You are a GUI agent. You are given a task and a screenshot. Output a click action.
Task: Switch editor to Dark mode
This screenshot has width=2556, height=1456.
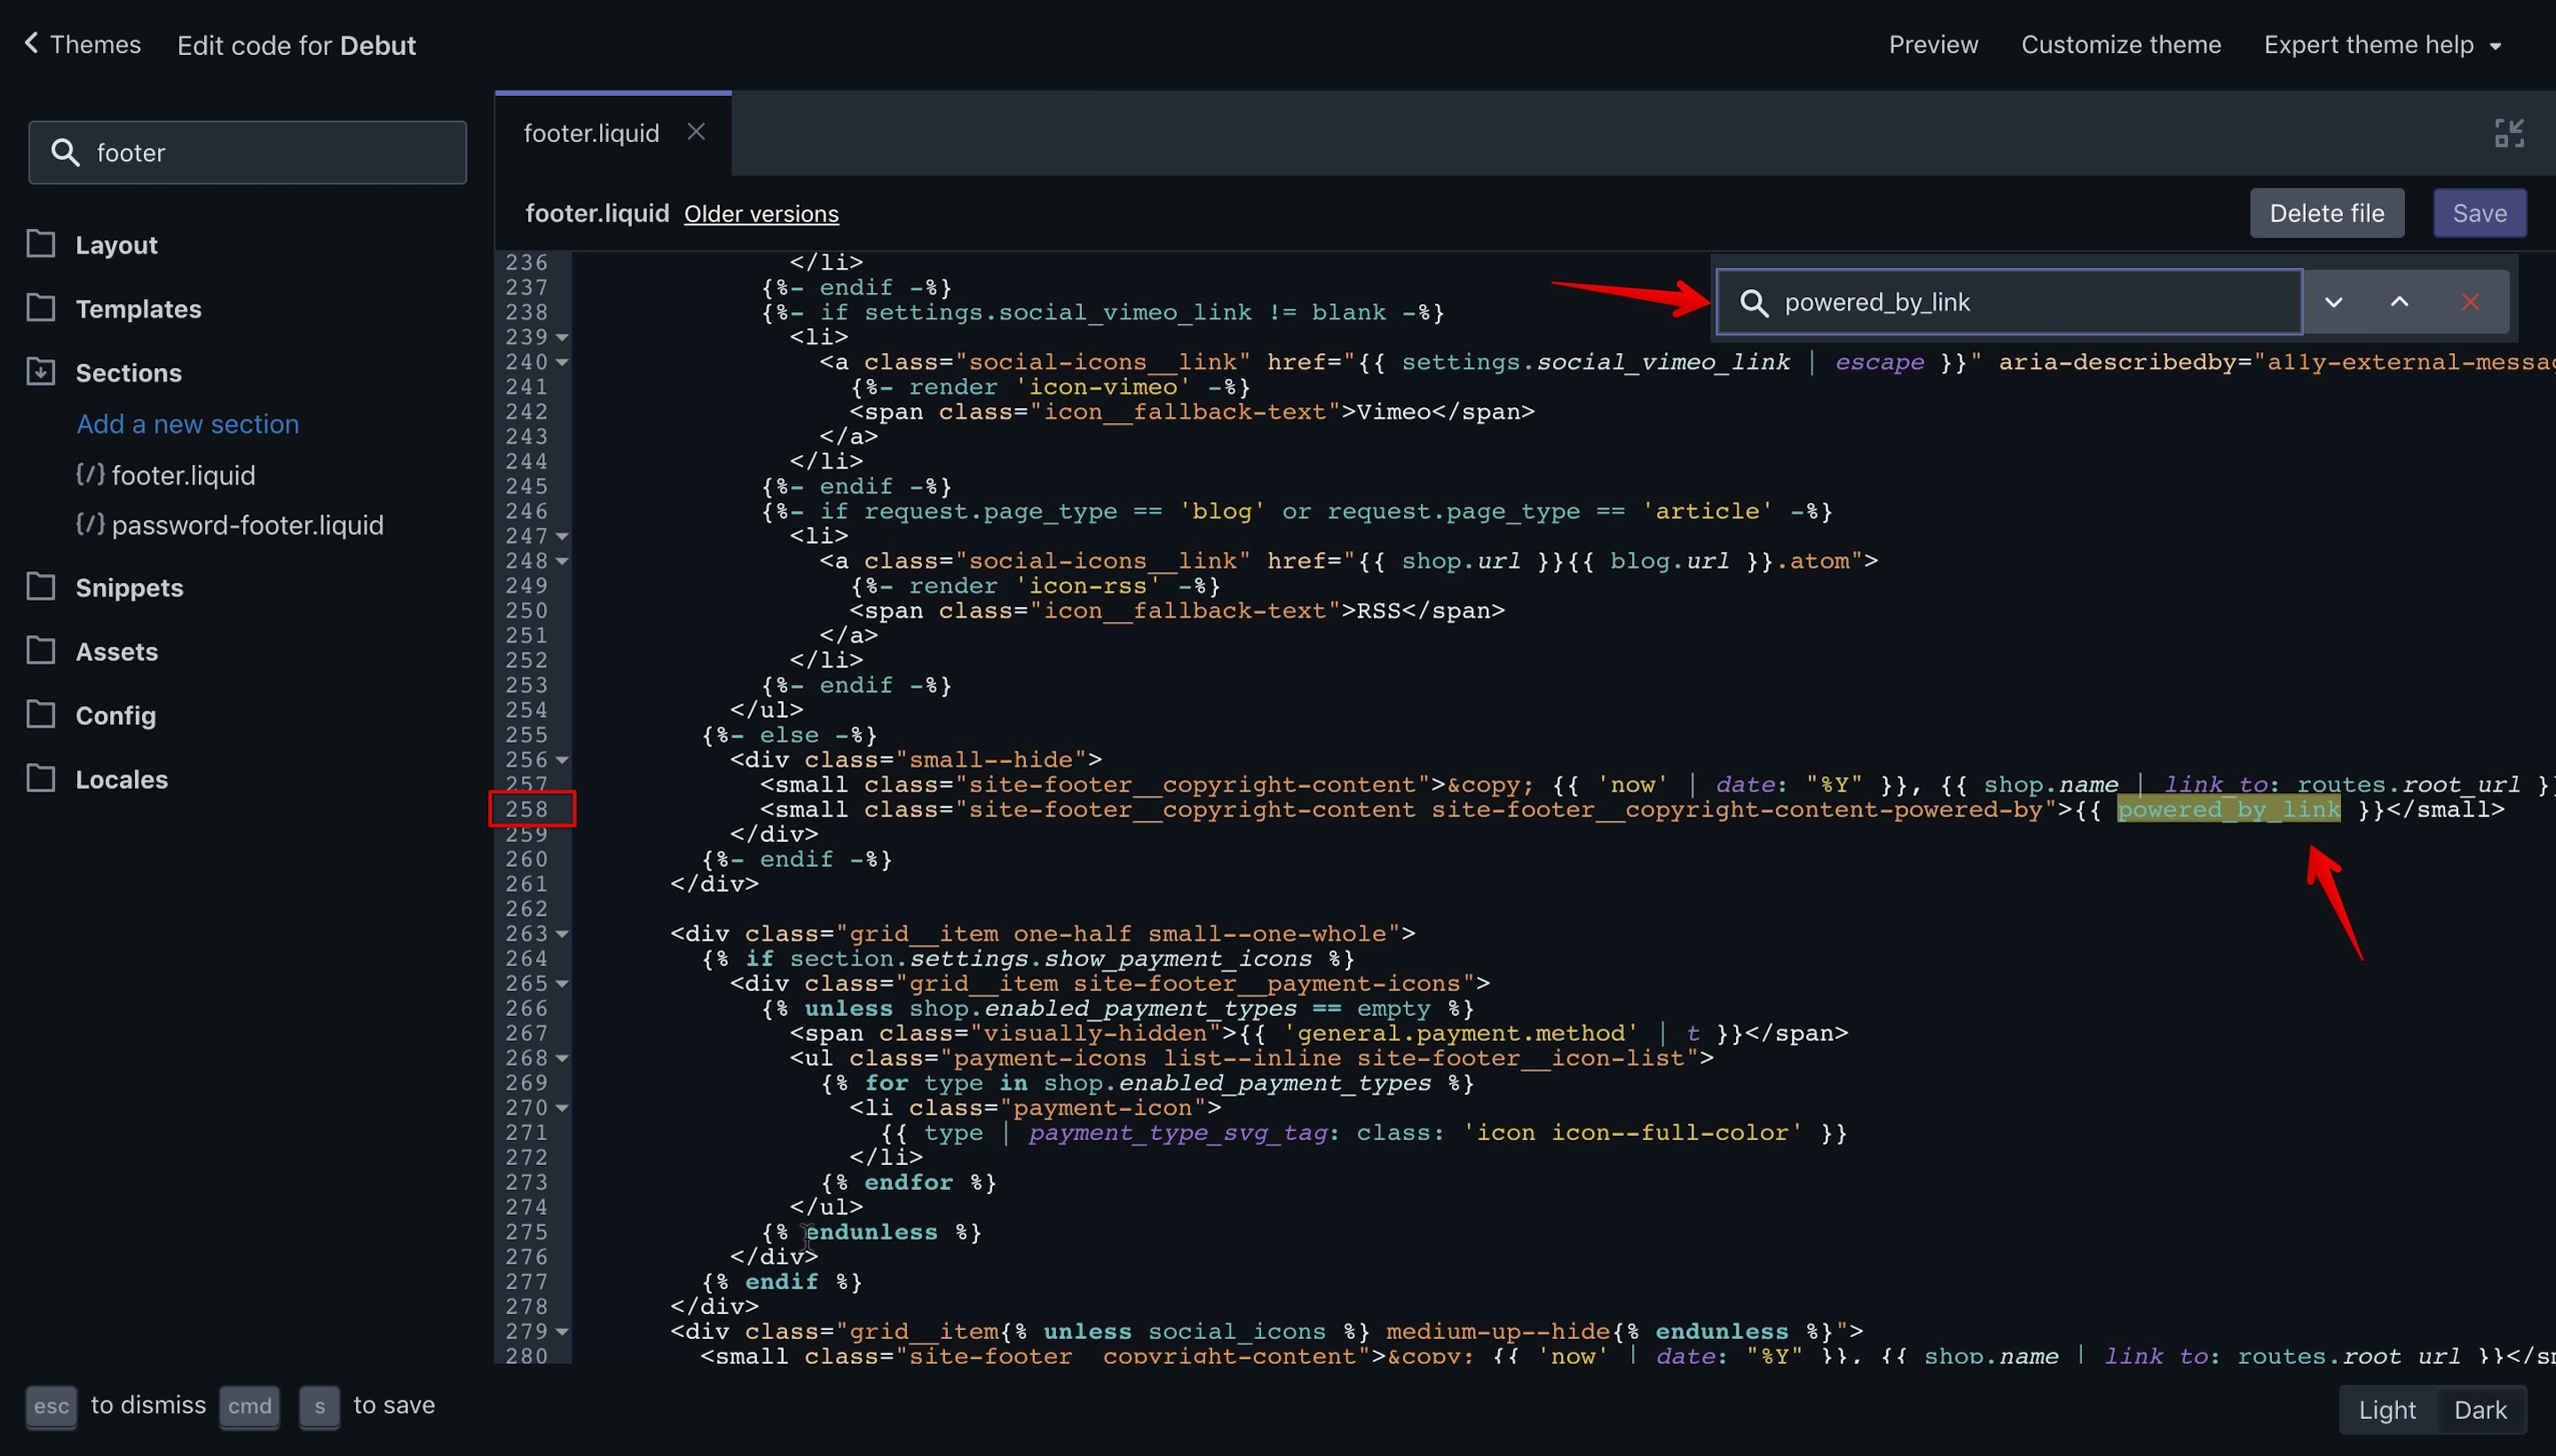pos(2480,1409)
